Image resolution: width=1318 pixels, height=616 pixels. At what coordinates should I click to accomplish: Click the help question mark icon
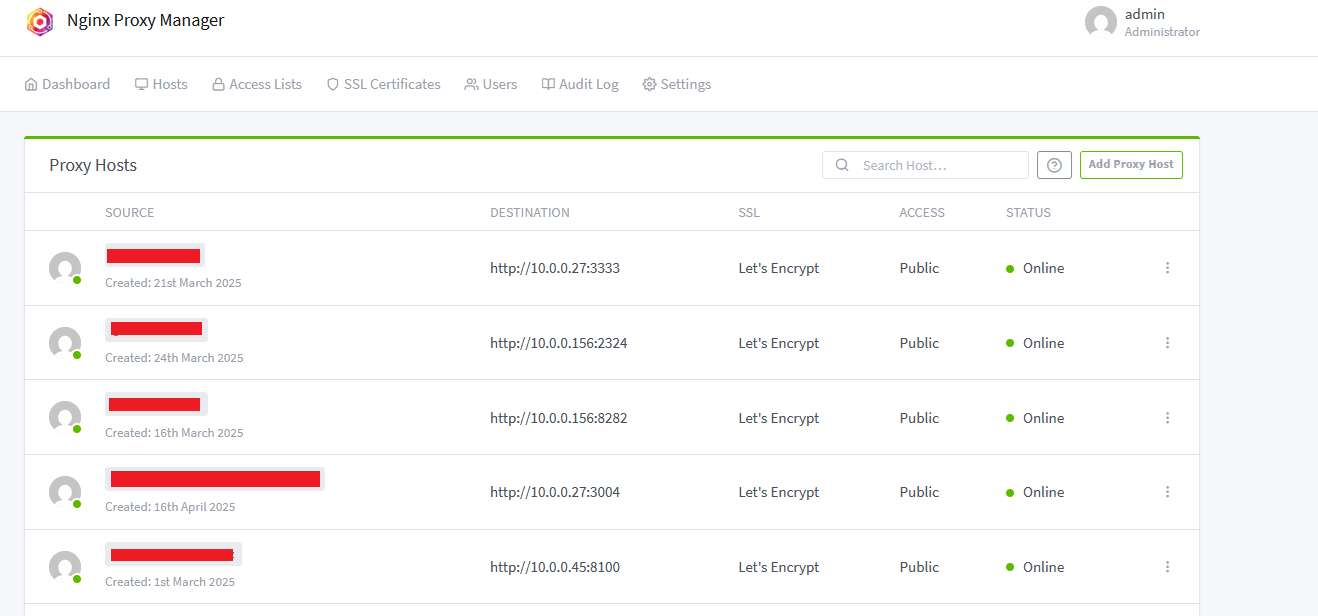click(x=1054, y=165)
